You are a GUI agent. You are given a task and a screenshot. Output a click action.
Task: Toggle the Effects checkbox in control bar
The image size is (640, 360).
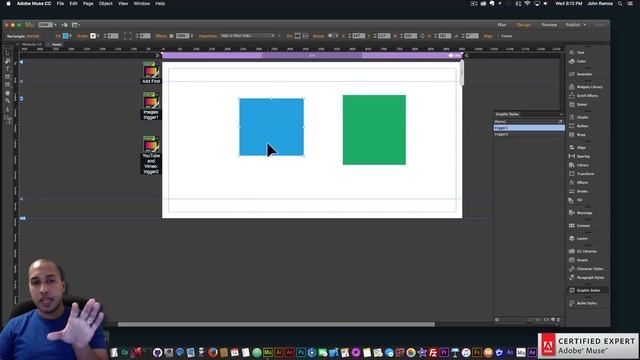[x=171, y=36]
